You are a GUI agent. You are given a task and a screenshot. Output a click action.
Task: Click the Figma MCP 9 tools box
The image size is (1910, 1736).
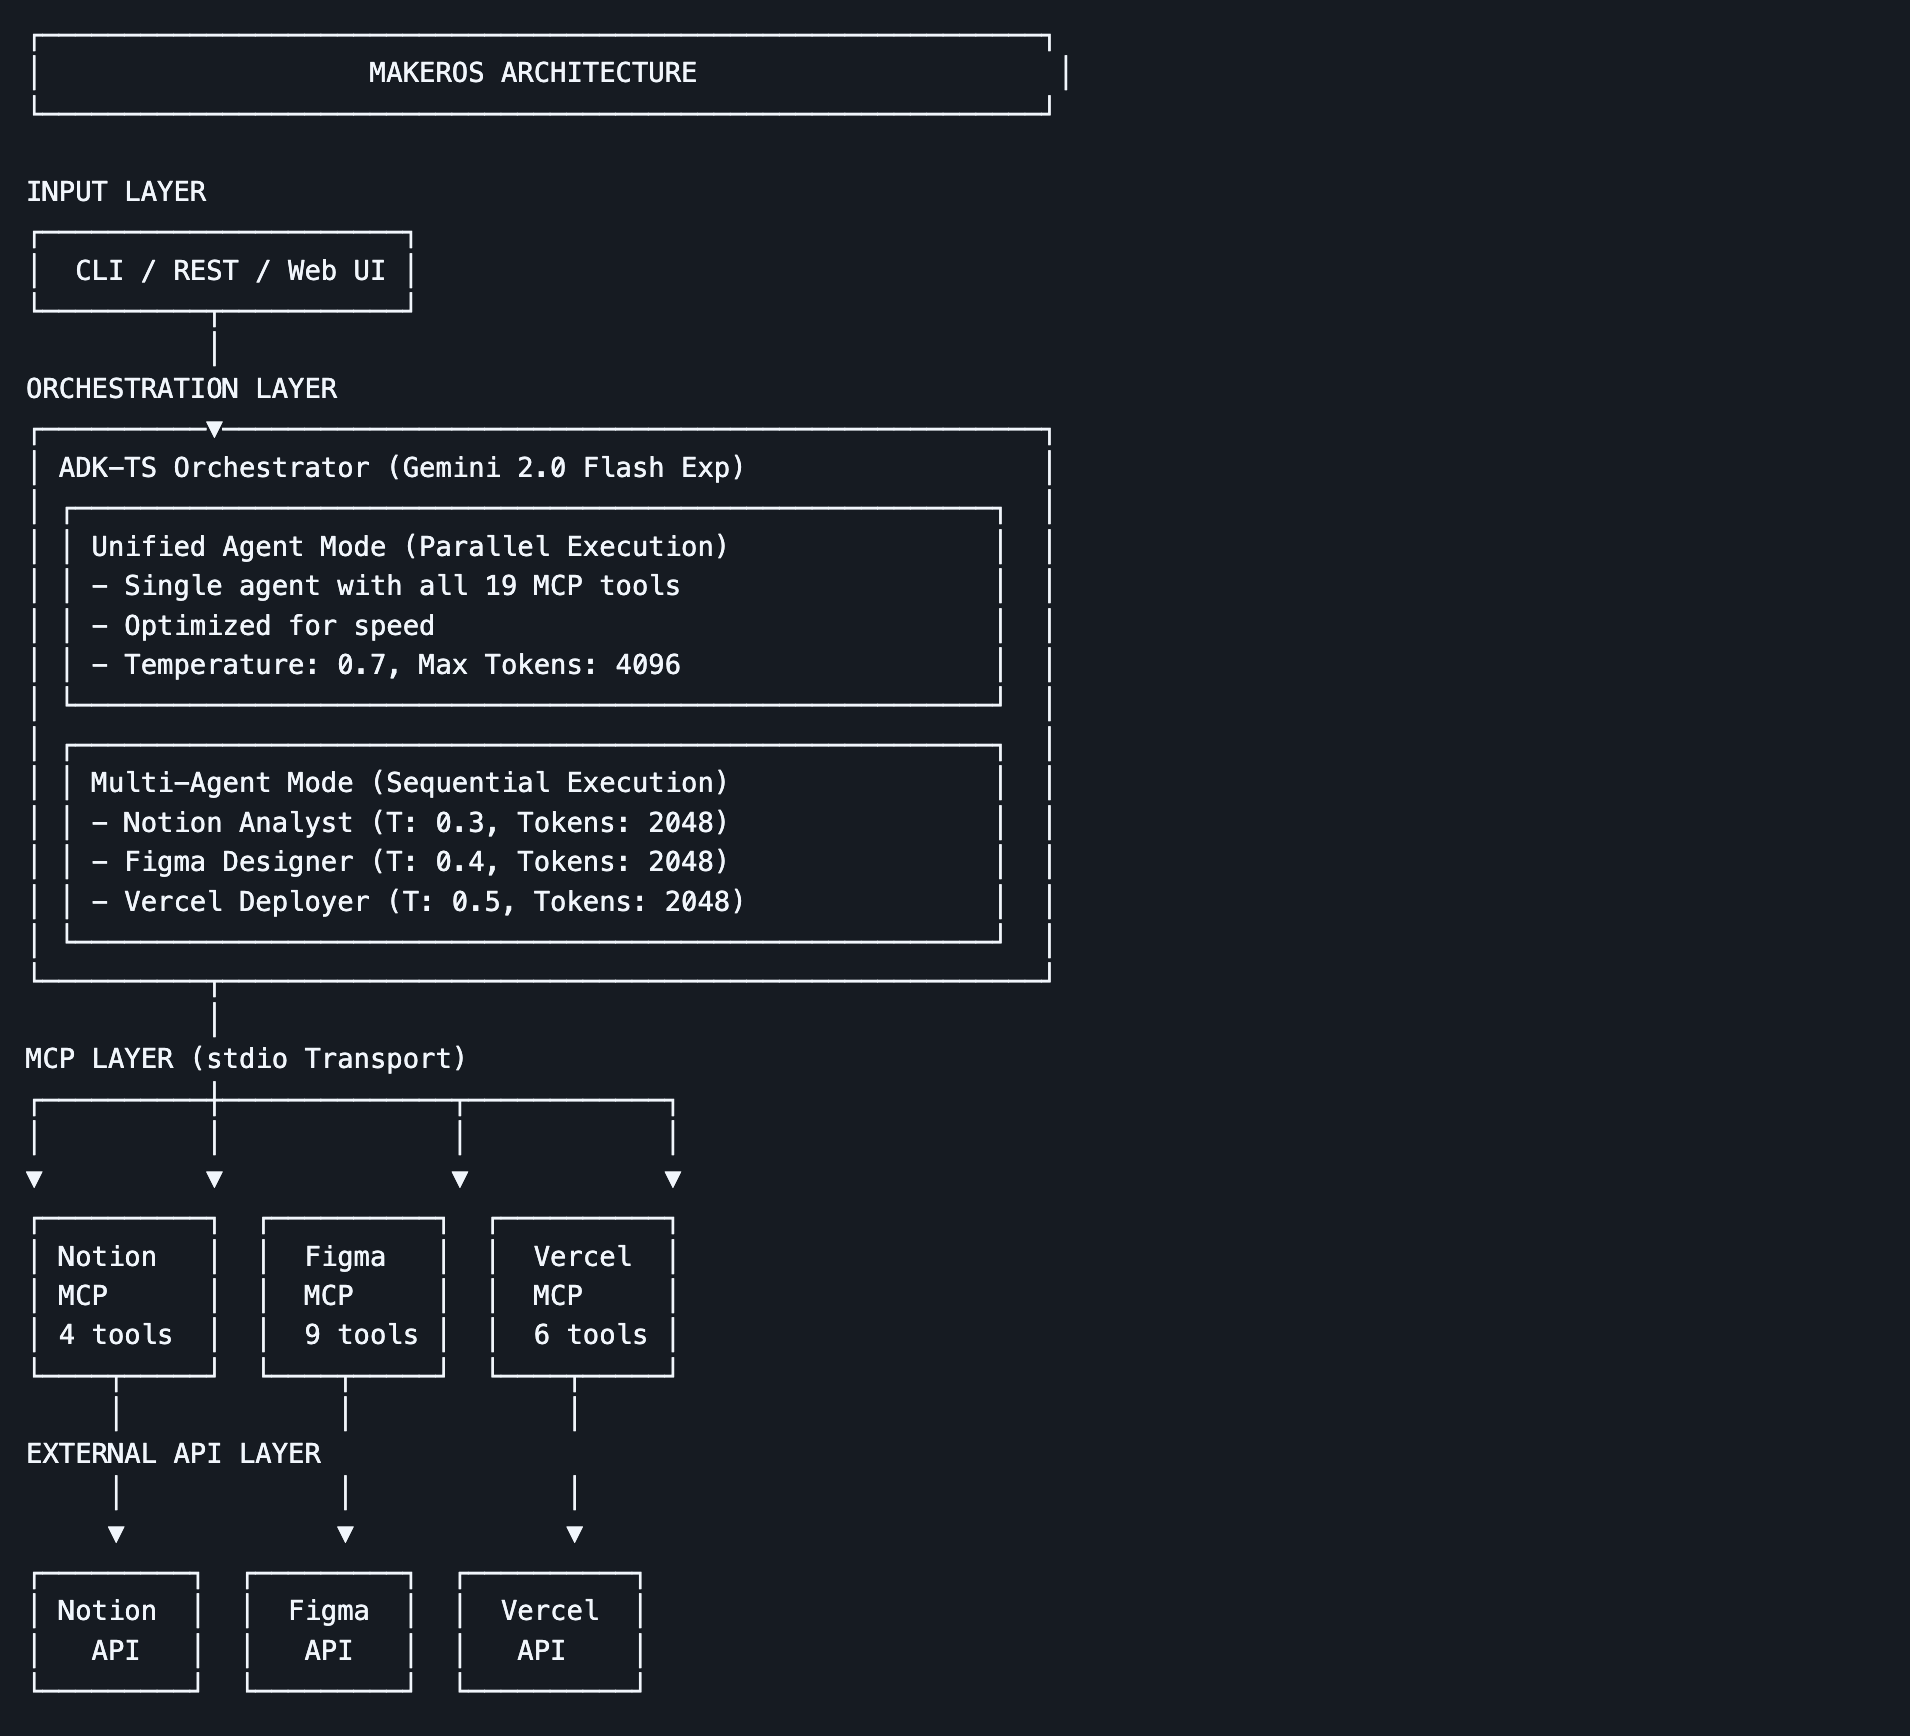(353, 1297)
